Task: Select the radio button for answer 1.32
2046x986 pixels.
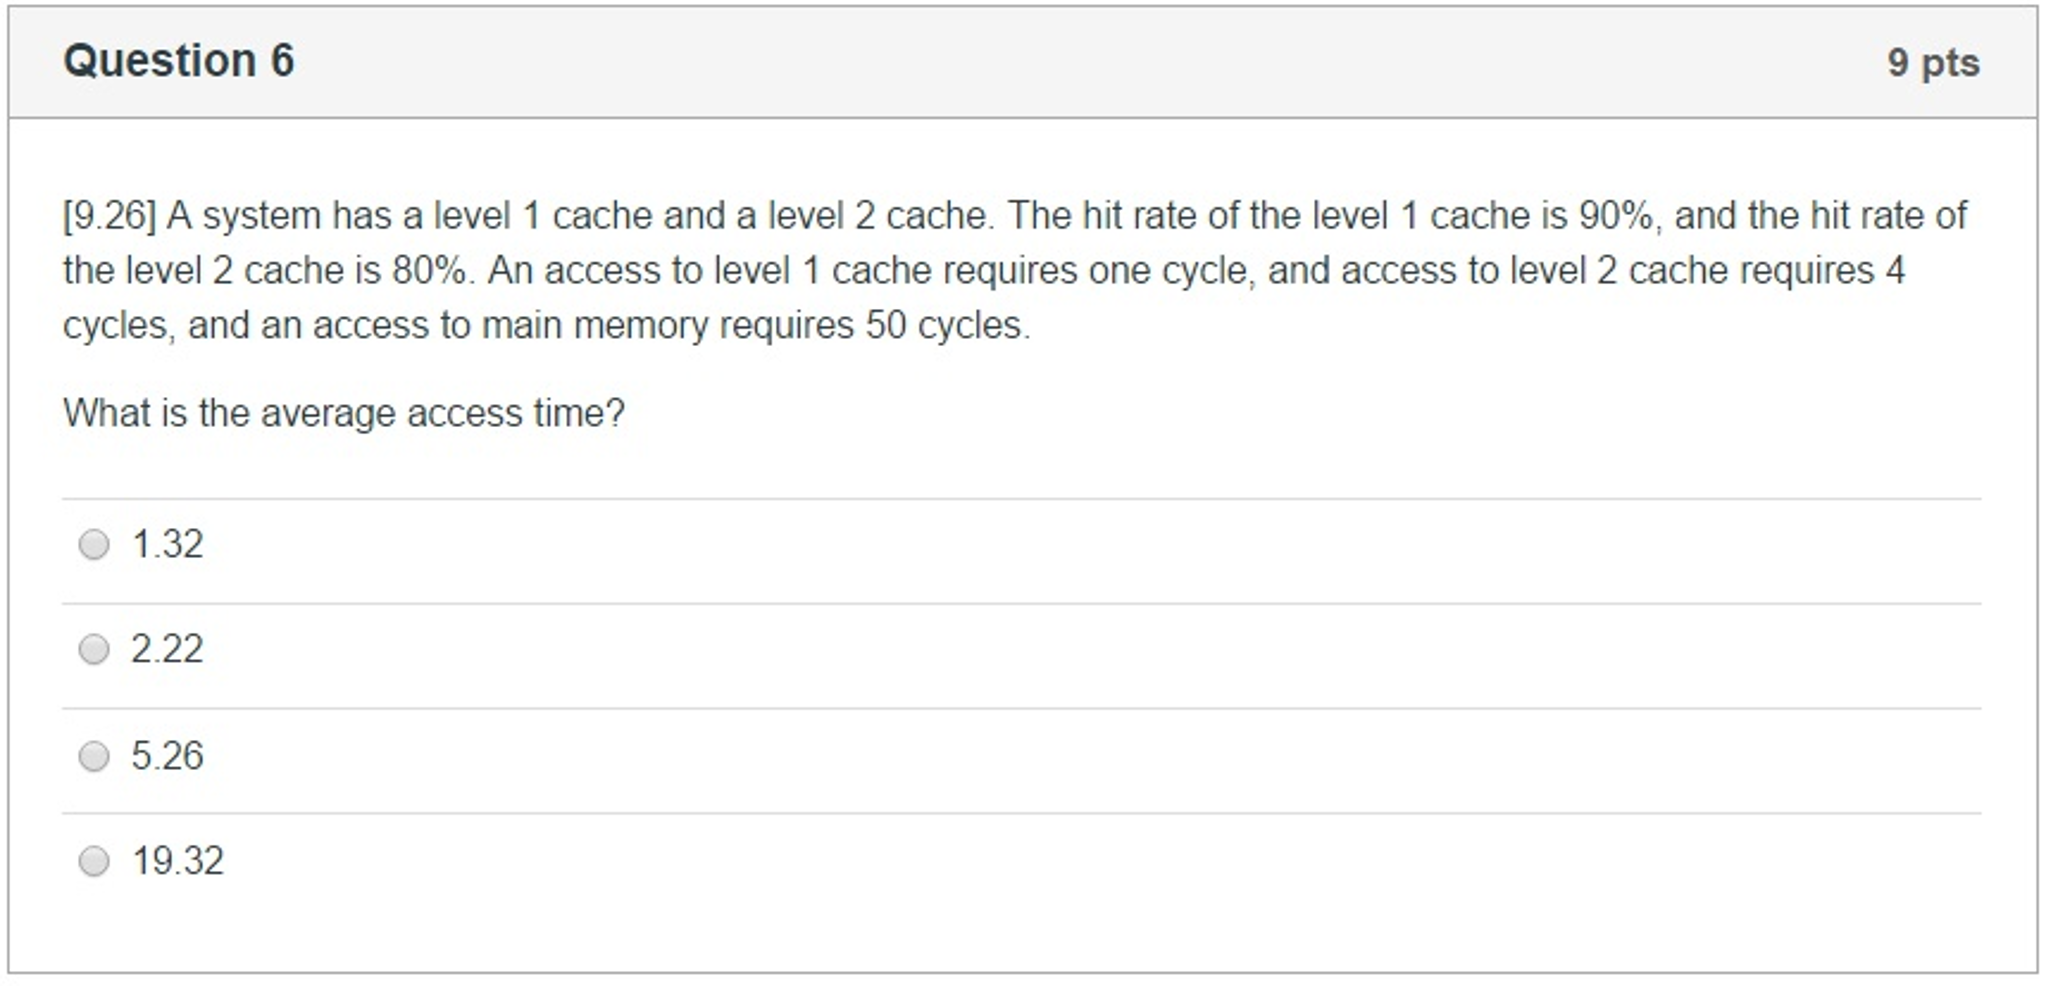Action: point(95,544)
